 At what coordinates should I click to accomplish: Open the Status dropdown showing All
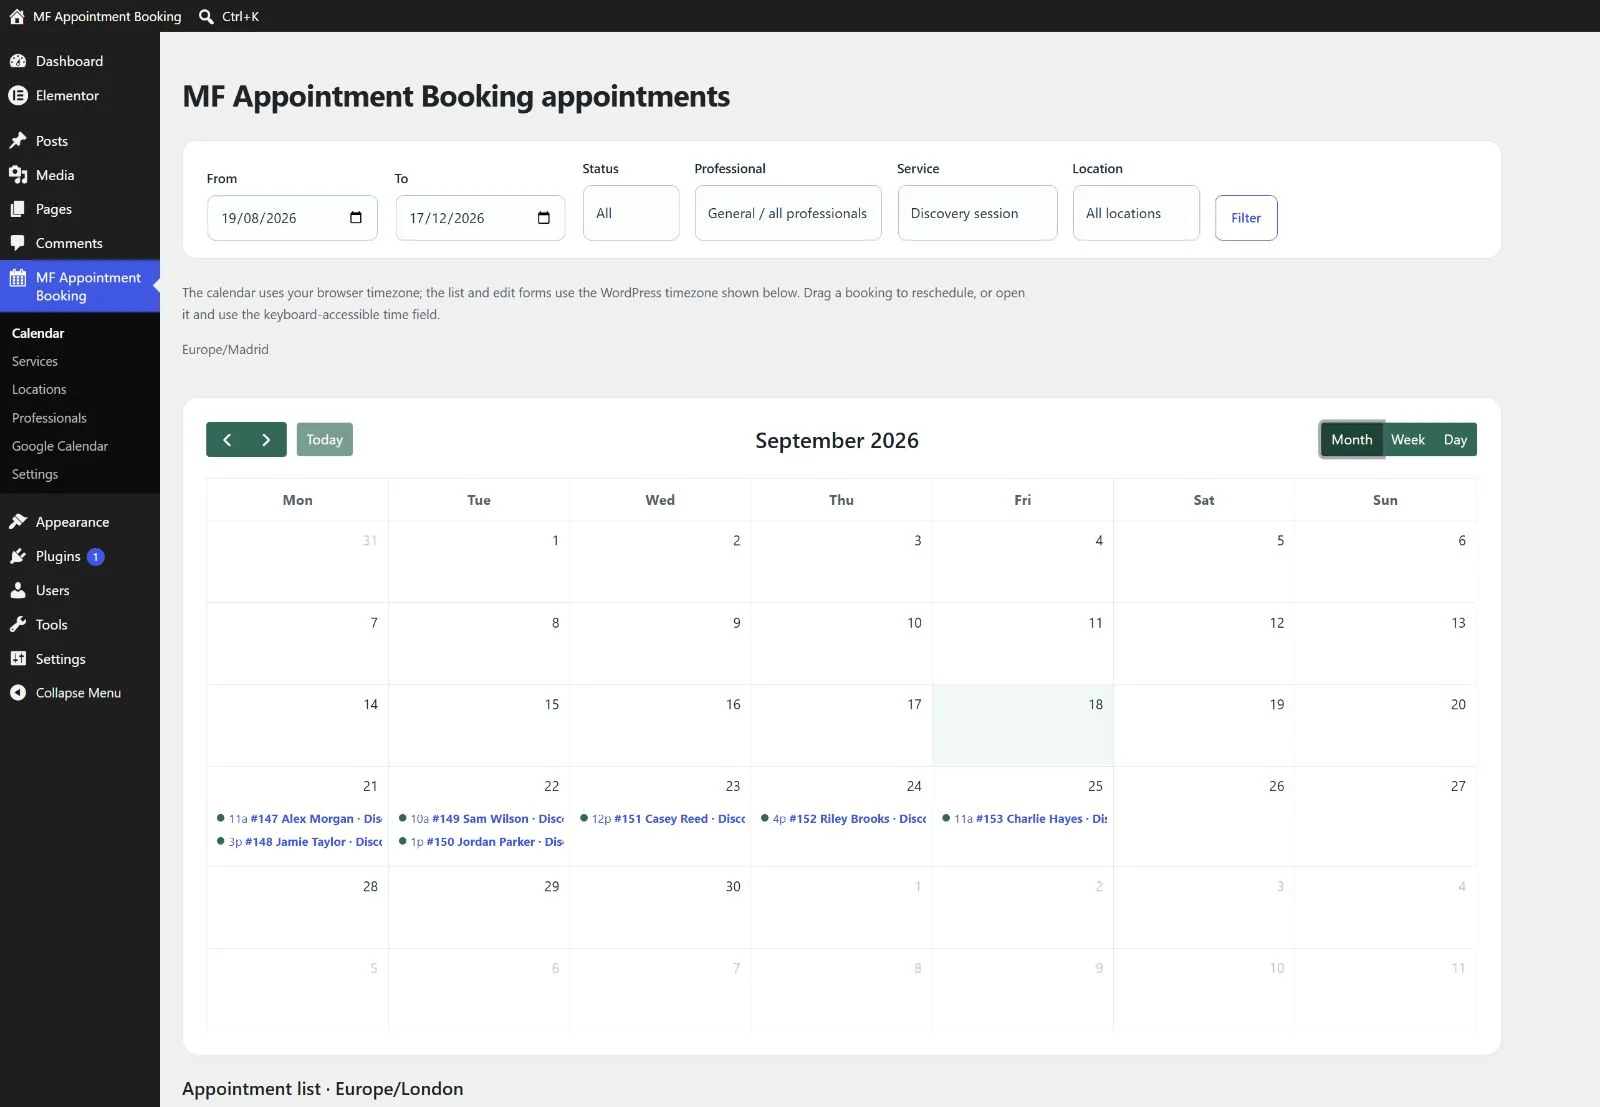pyautogui.click(x=631, y=213)
